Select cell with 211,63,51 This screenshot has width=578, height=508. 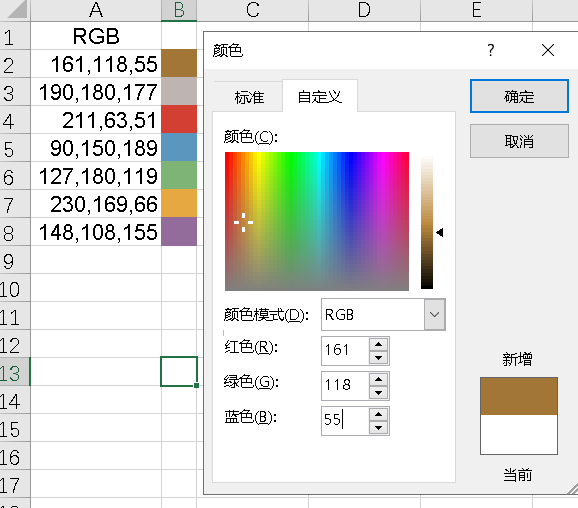[x=96, y=119]
